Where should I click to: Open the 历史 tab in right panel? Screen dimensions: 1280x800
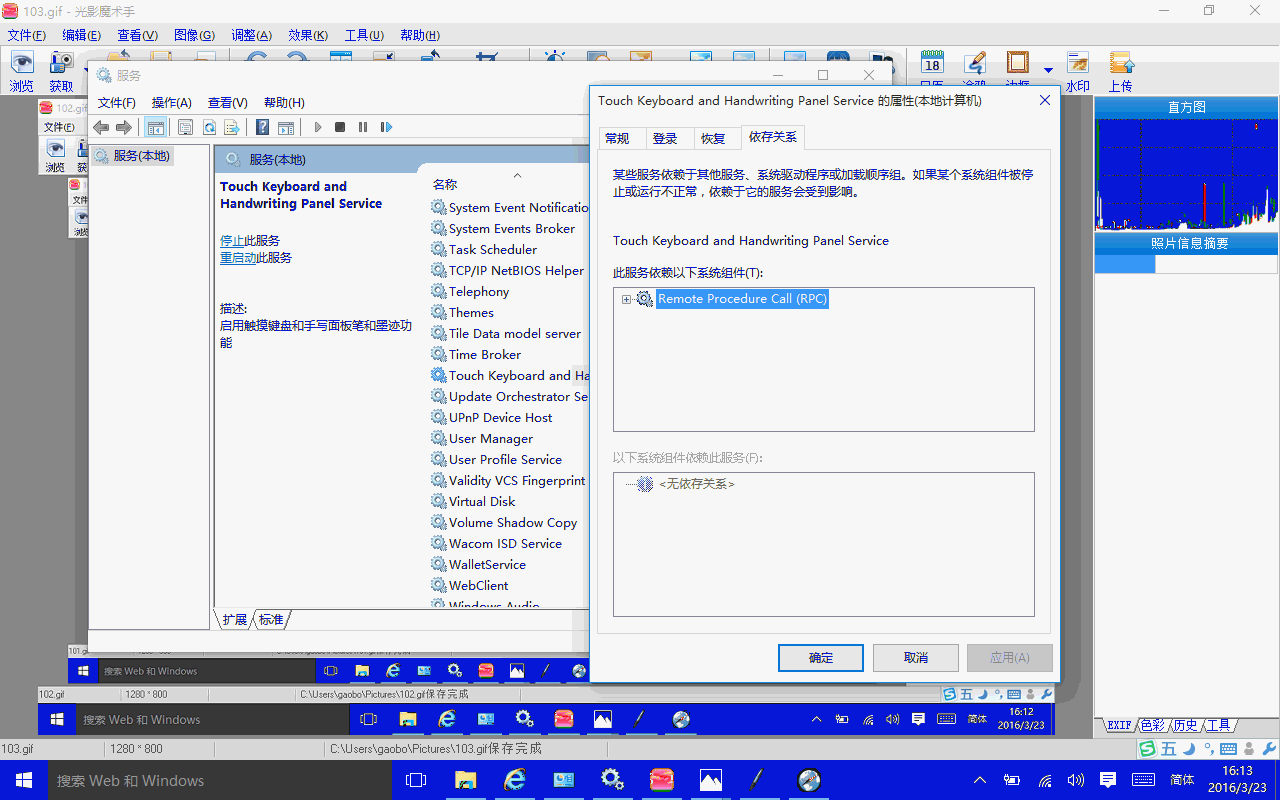(x=1185, y=725)
